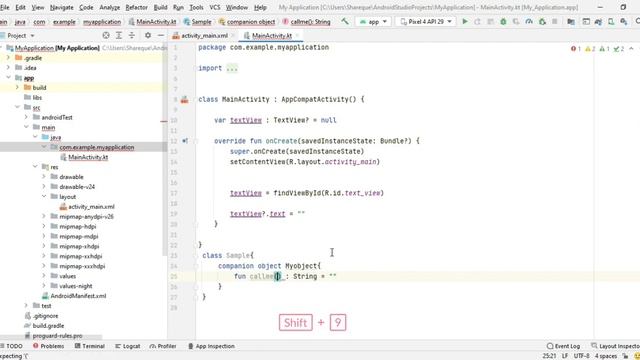Open the AVD Manager icon

[x=611, y=22]
